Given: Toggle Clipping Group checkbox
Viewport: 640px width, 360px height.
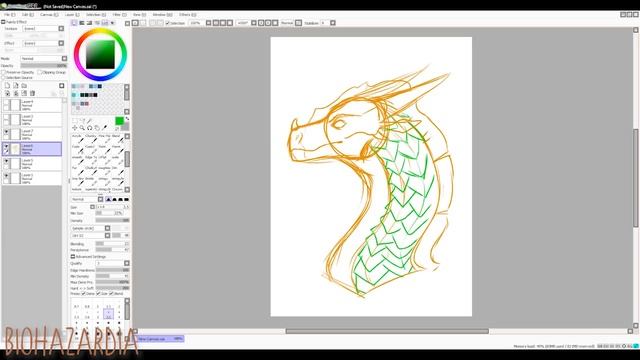Looking at the screenshot, I should tap(40, 72).
